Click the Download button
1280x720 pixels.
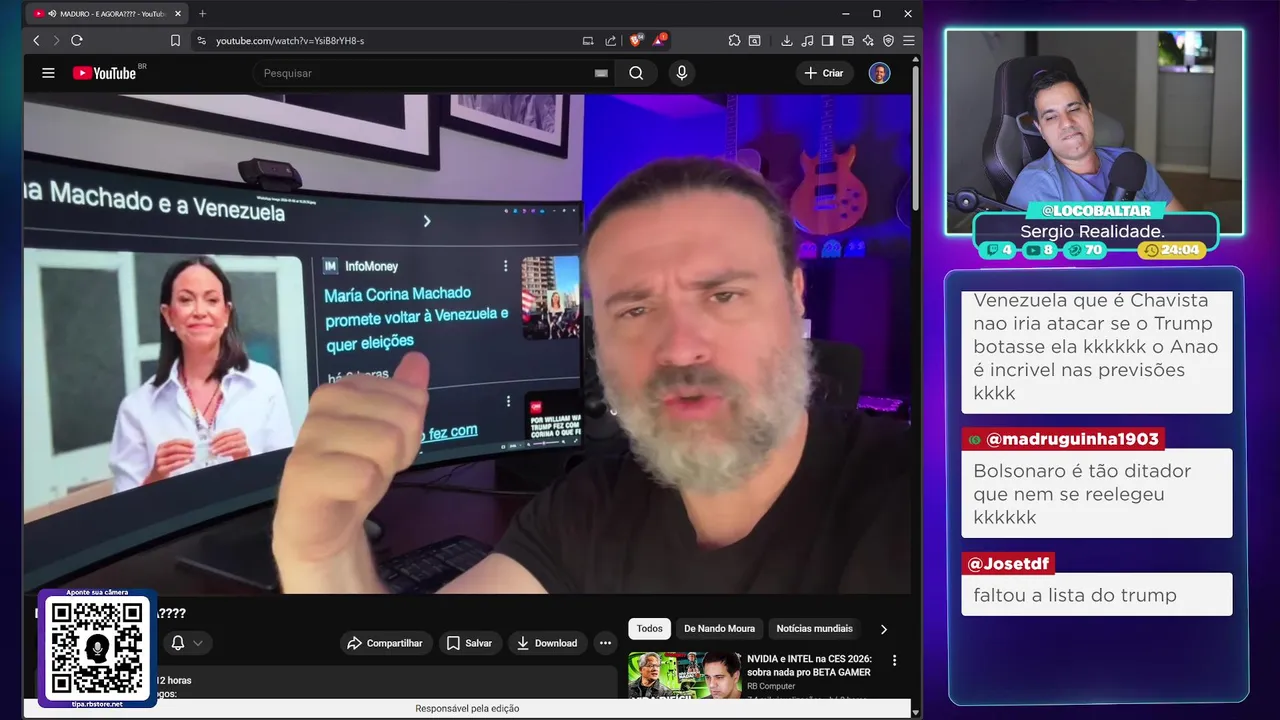pos(547,643)
